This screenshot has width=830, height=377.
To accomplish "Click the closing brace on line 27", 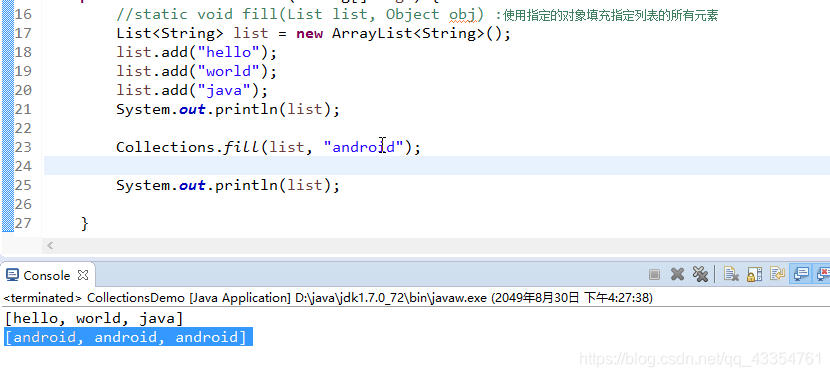I will pyautogui.click(x=85, y=223).
